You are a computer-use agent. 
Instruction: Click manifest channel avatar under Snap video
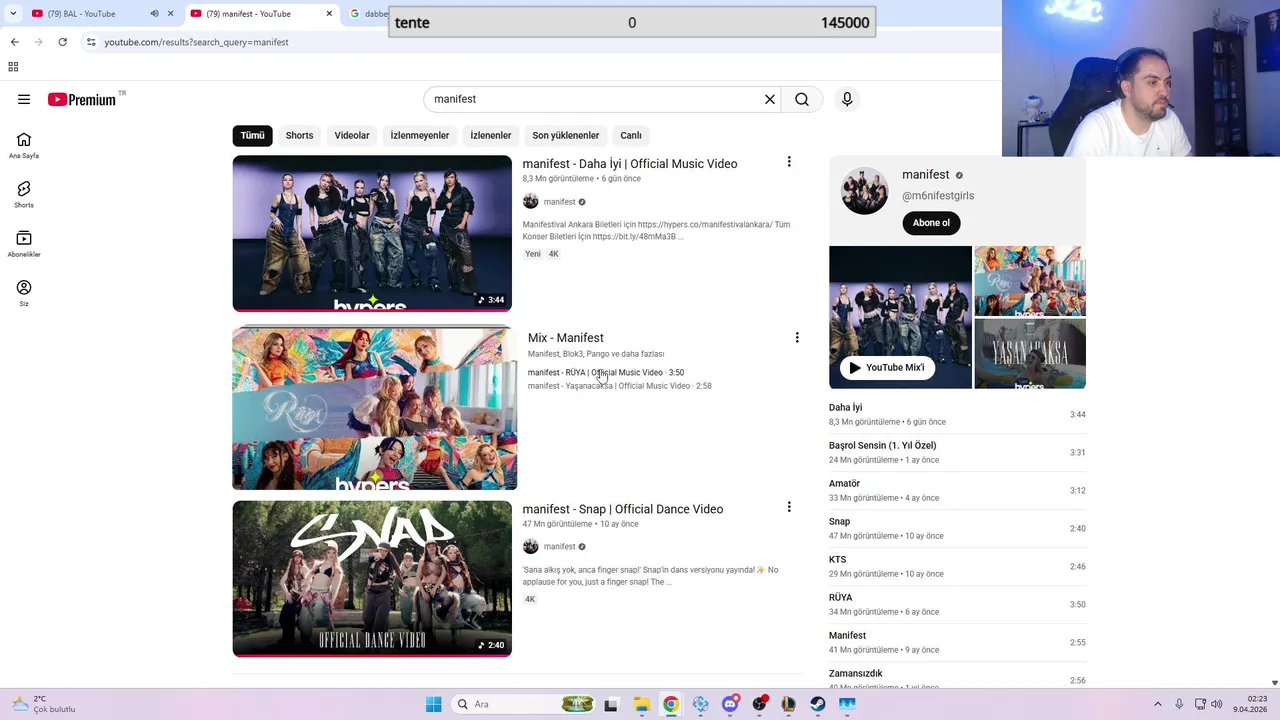531,546
